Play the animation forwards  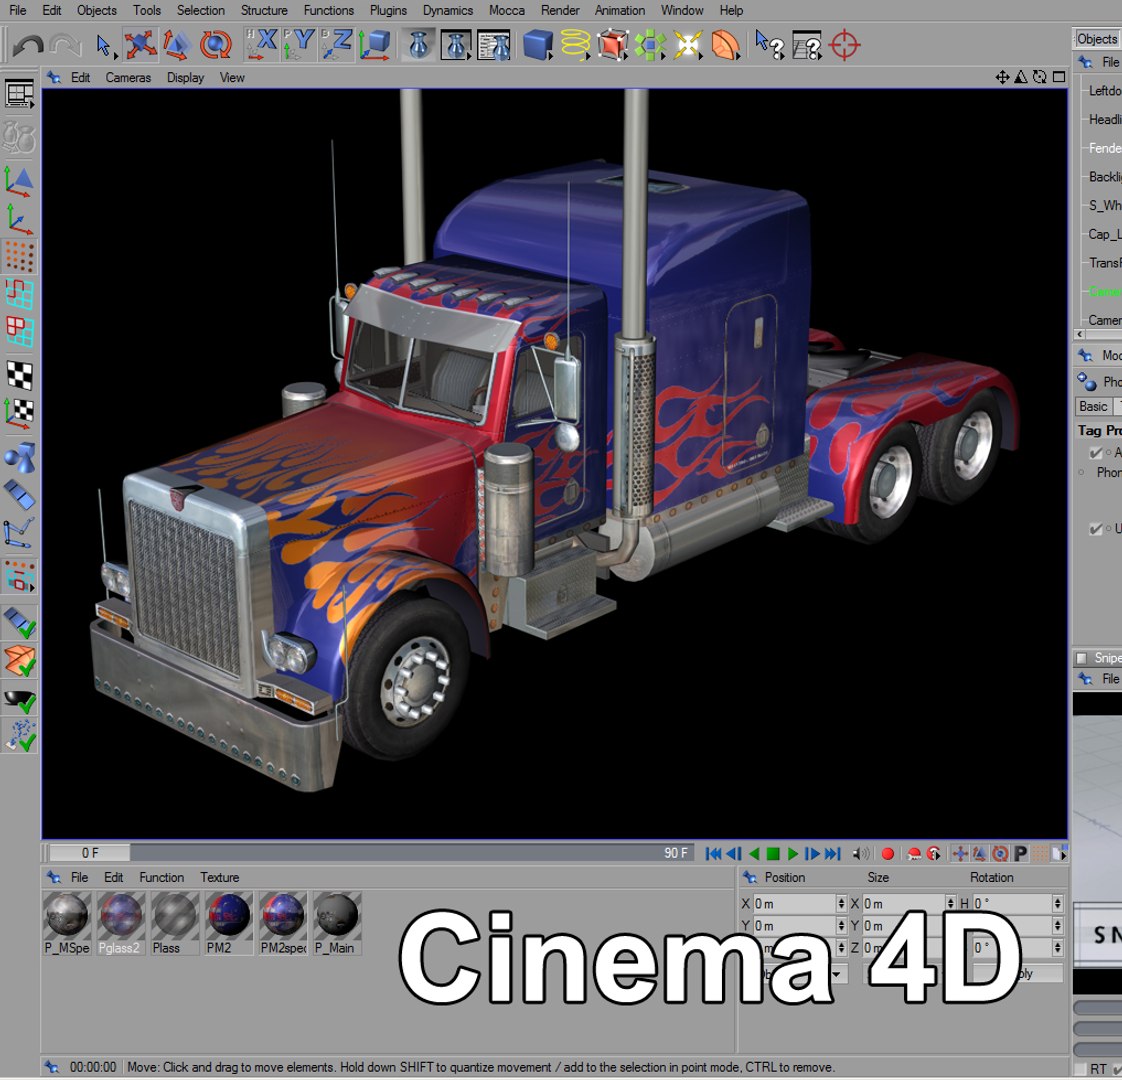793,853
